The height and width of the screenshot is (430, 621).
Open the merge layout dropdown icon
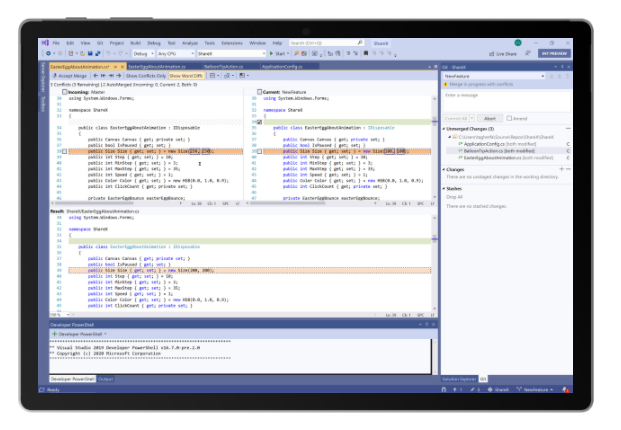(x=214, y=76)
